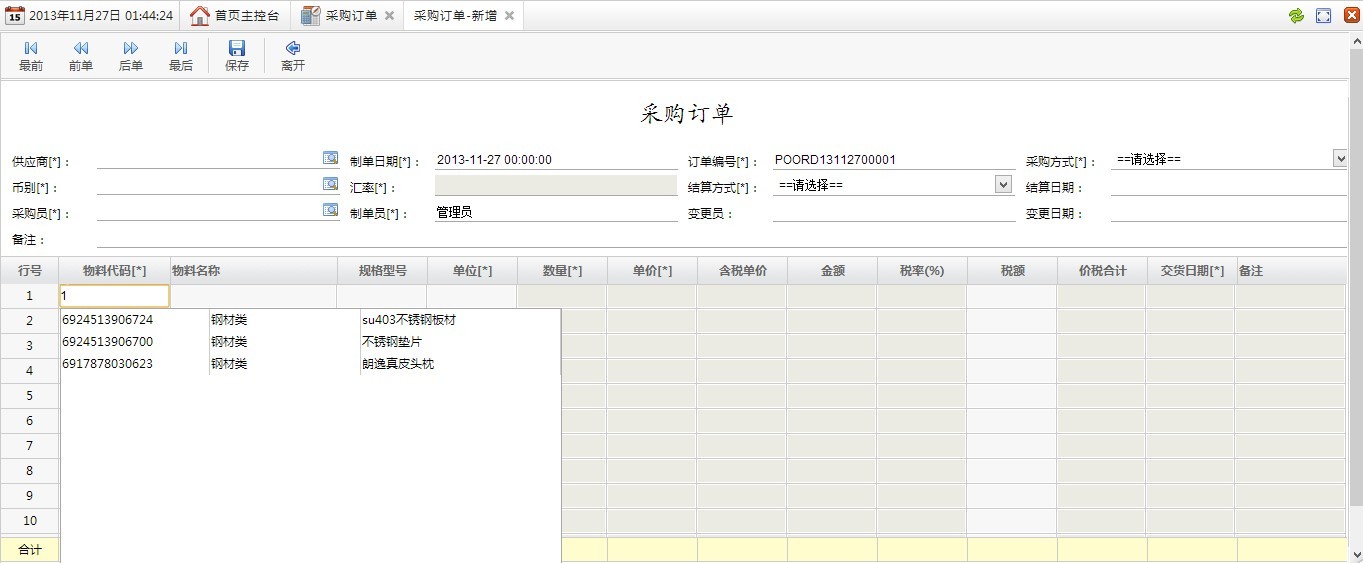Click the close icon at far top right
The width and height of the screenshot is (1363, 563).
pos(1350,16)
